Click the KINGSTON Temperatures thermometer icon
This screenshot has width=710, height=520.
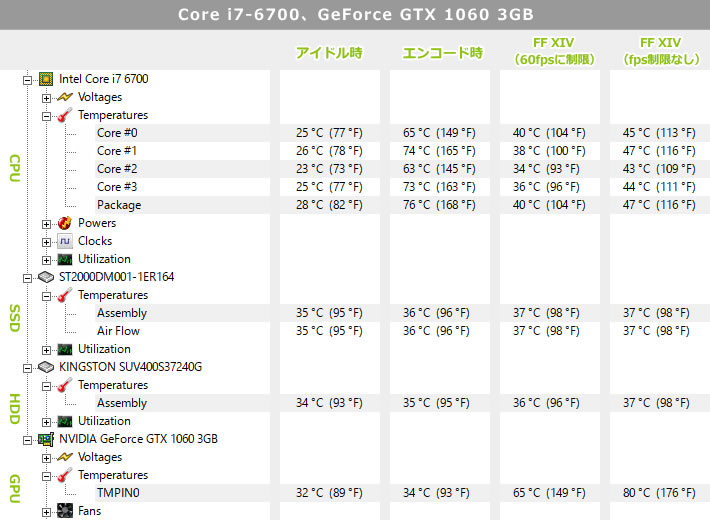tap(65, 385)
